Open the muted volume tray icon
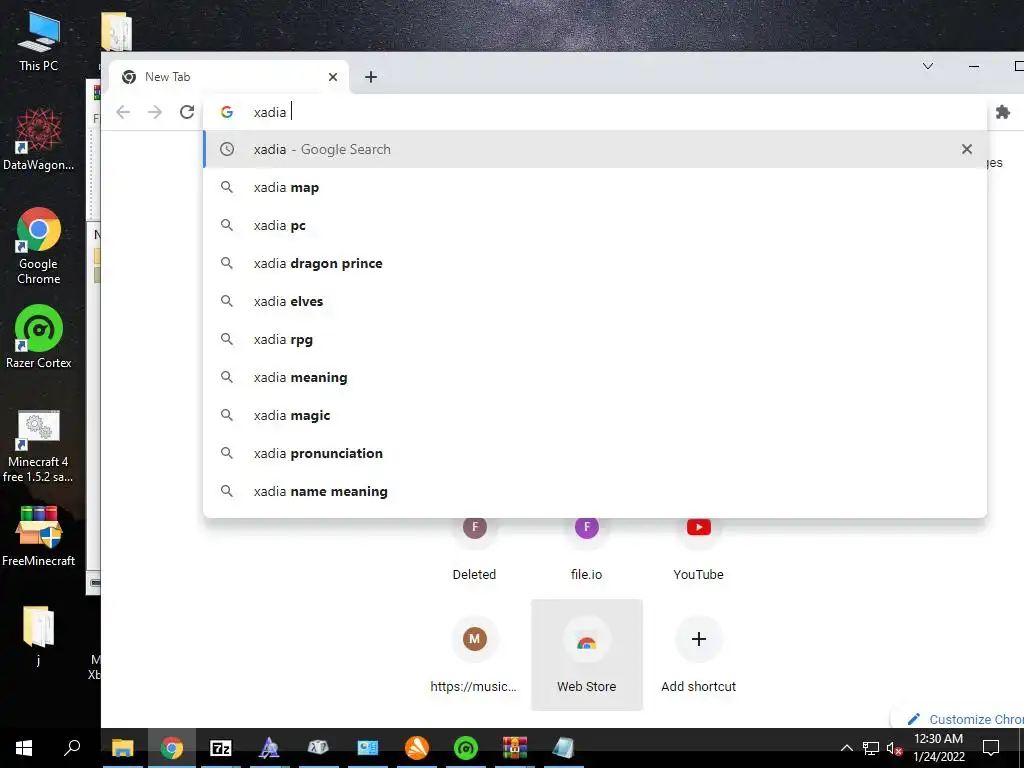The image size is (1024, 768). [895, 748]
